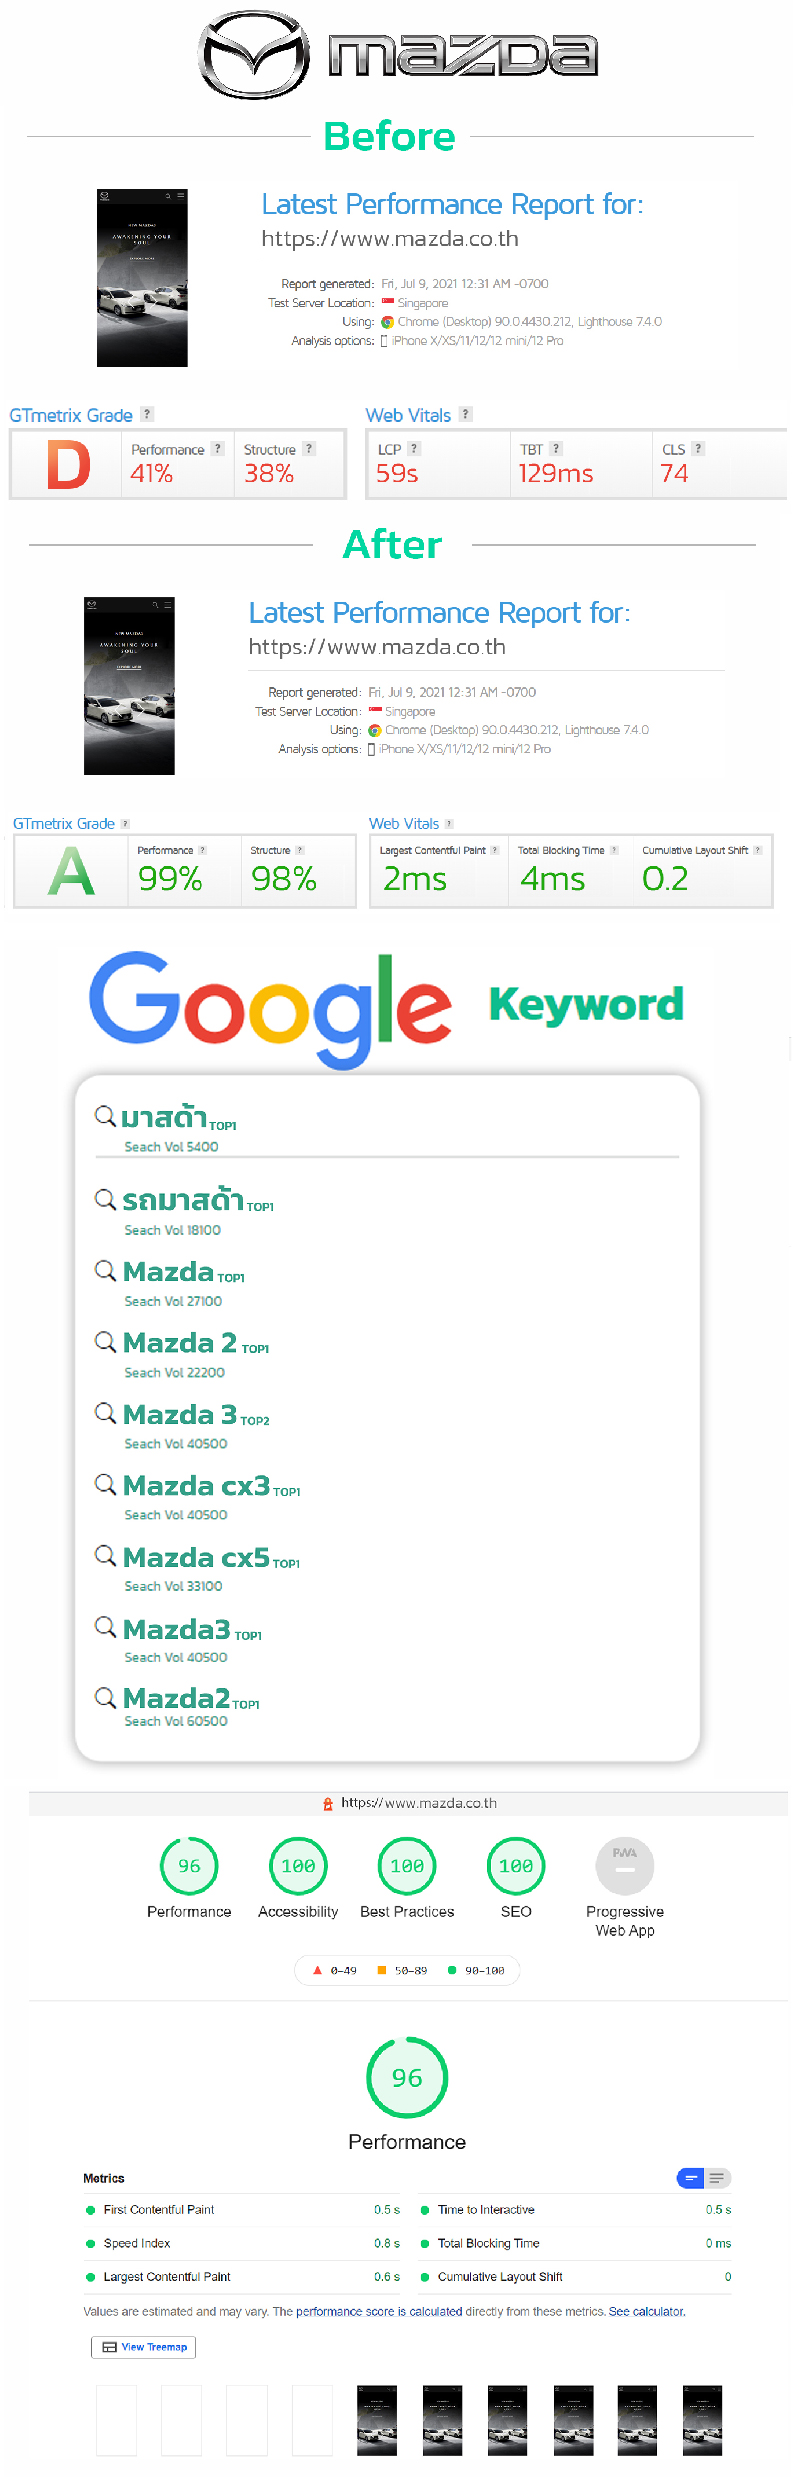Select the 96 Performance score gauge
The image size is (793, 2477).
pyautogui.click(x=189, y=1866)
